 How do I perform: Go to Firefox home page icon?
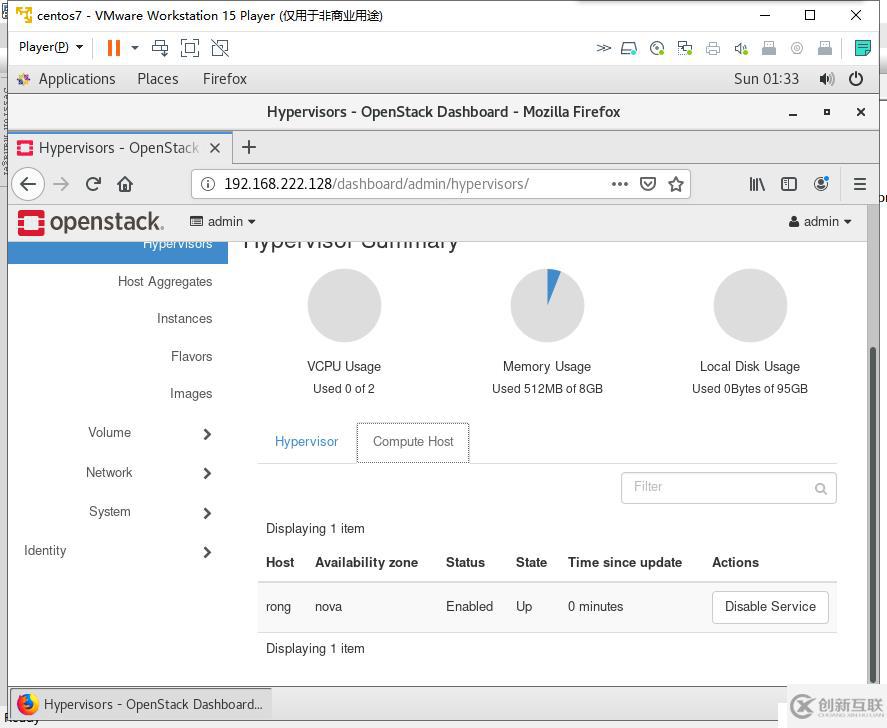coord(125,184)
